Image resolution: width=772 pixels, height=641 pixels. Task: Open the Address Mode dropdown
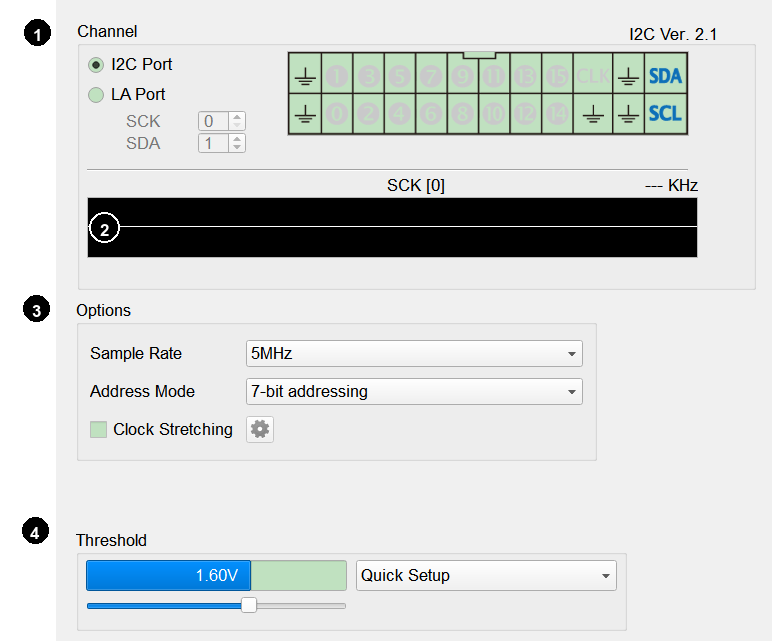pyautogui.click(x=414, y=391)
